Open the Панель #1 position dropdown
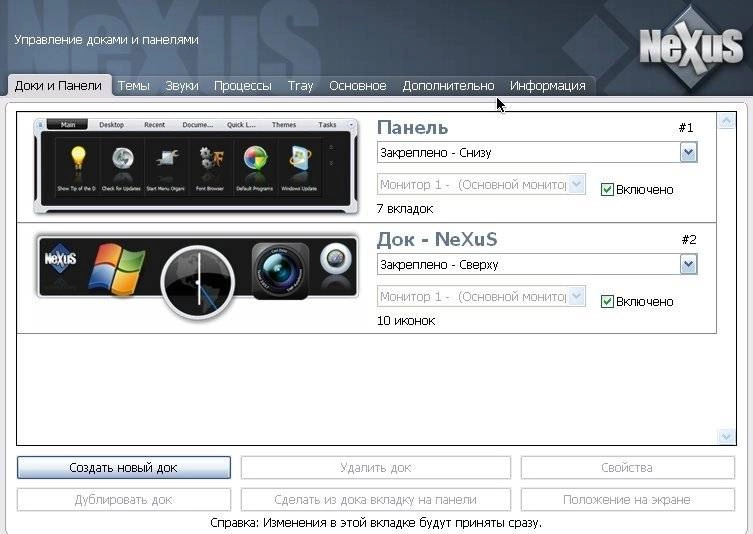 [x=537, y=153]
